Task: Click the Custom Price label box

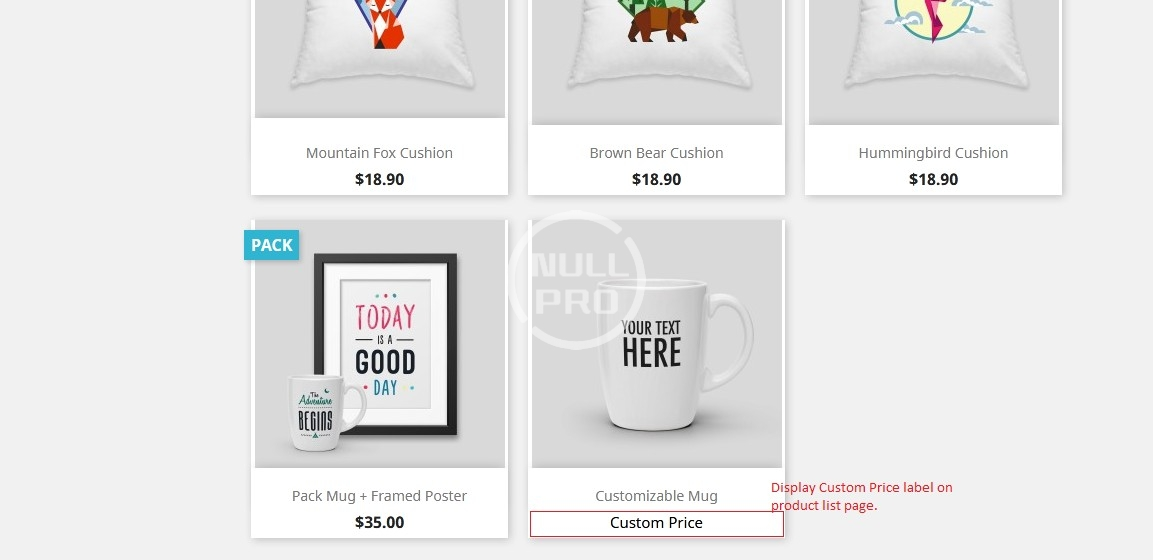Action: pos(657,523)
